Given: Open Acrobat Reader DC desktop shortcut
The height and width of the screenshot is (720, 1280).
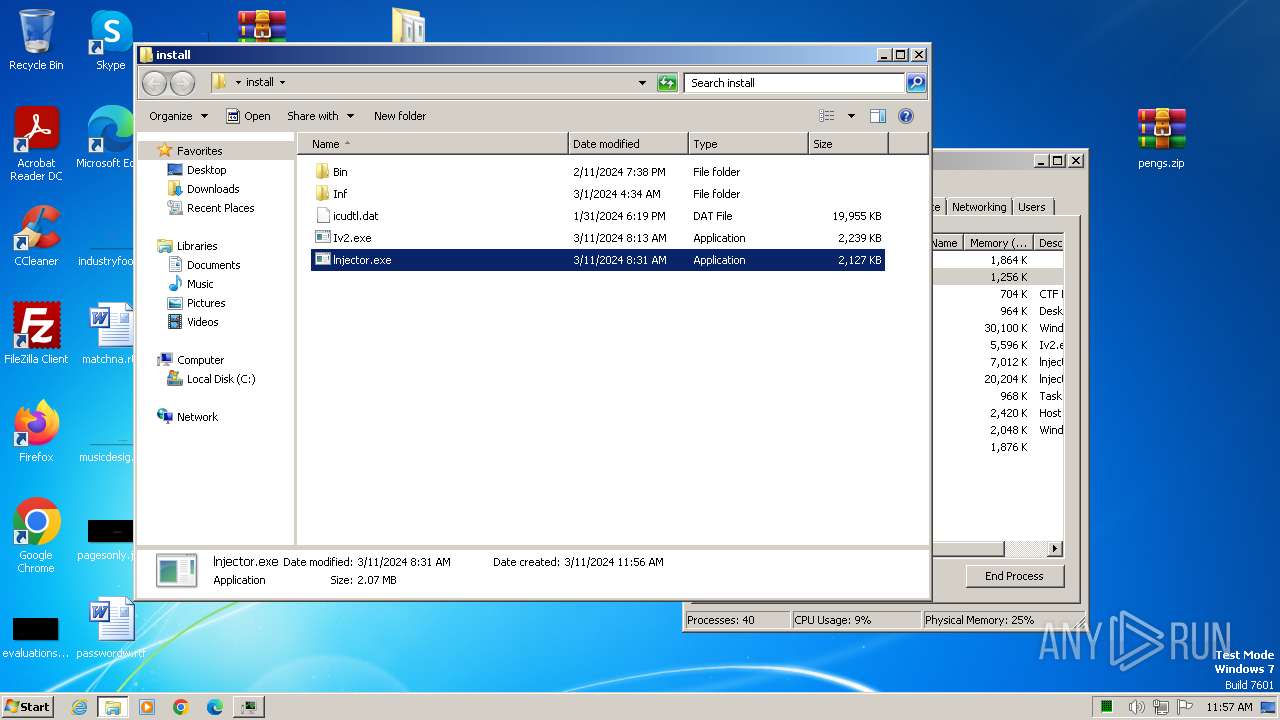Looking at the screenshot, I should (x=36, y=144).
